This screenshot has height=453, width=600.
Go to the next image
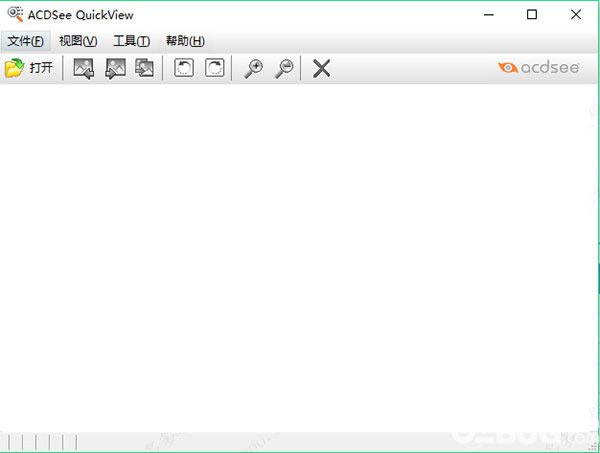[115, 68]
